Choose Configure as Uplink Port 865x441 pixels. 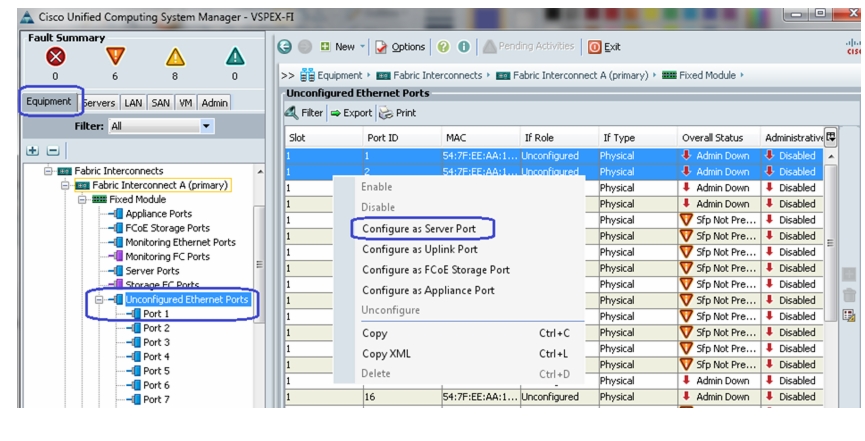click(x=420, y=249)
